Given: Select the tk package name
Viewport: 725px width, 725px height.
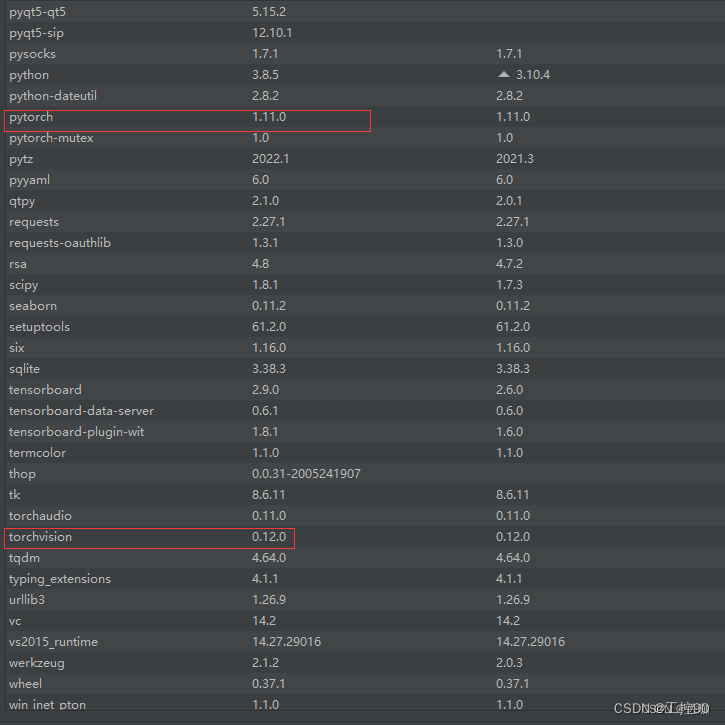Looking at the screenshot, I should (14, 495).
